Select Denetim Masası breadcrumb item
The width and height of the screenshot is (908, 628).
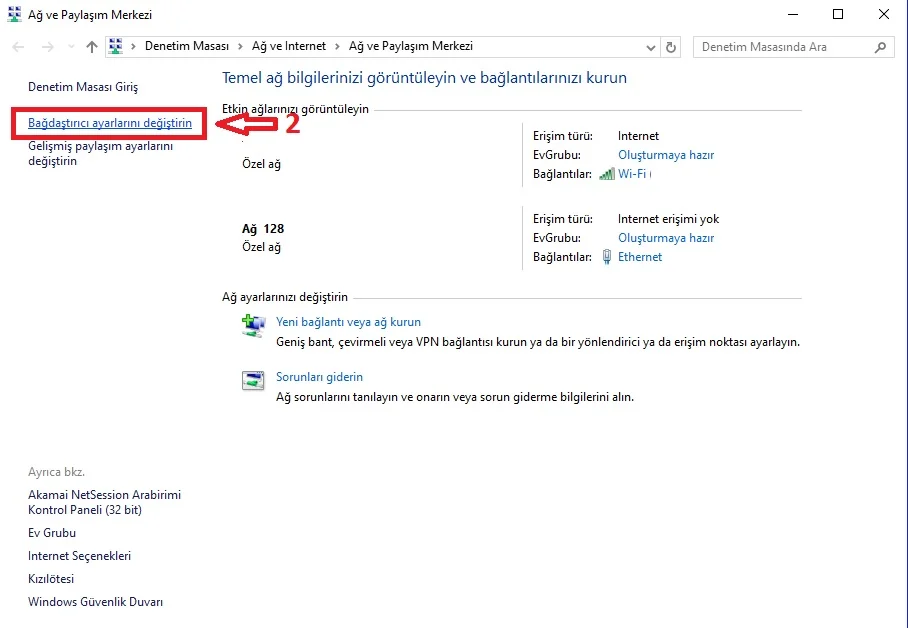pyautogui.click(x=186, y=47)
